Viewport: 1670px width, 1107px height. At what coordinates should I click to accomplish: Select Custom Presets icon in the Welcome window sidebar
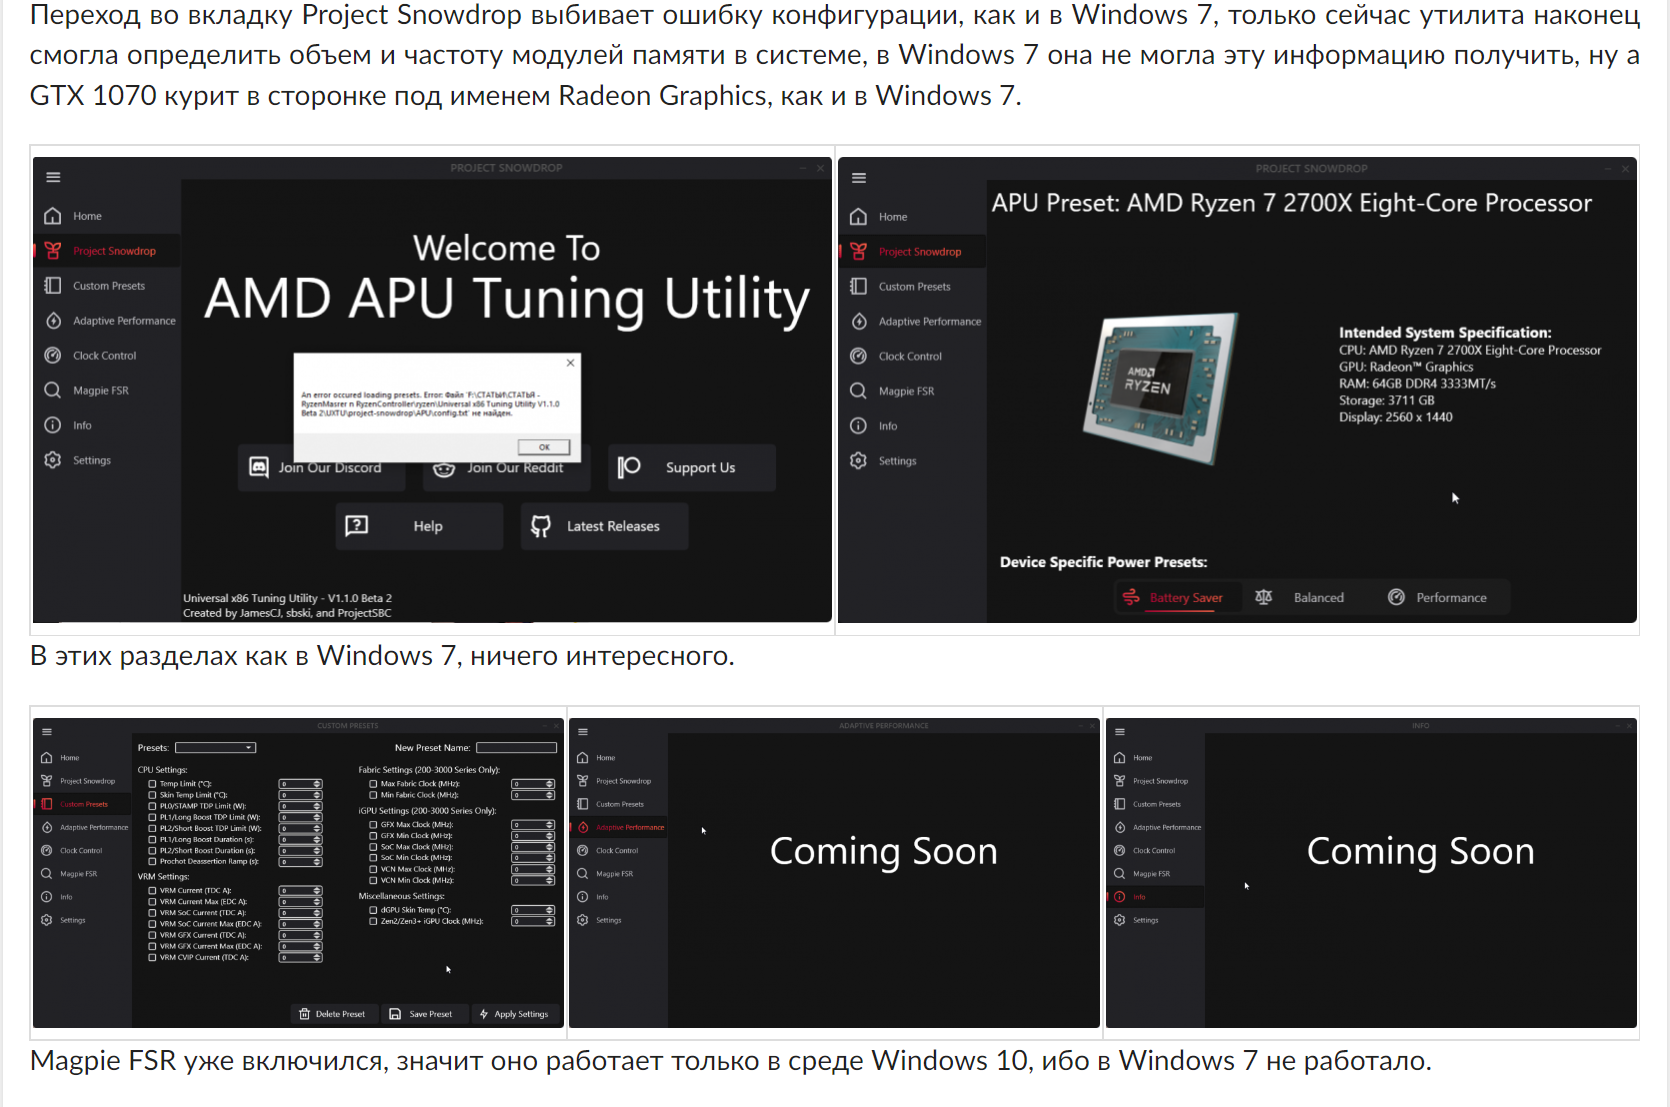[53, 286]
